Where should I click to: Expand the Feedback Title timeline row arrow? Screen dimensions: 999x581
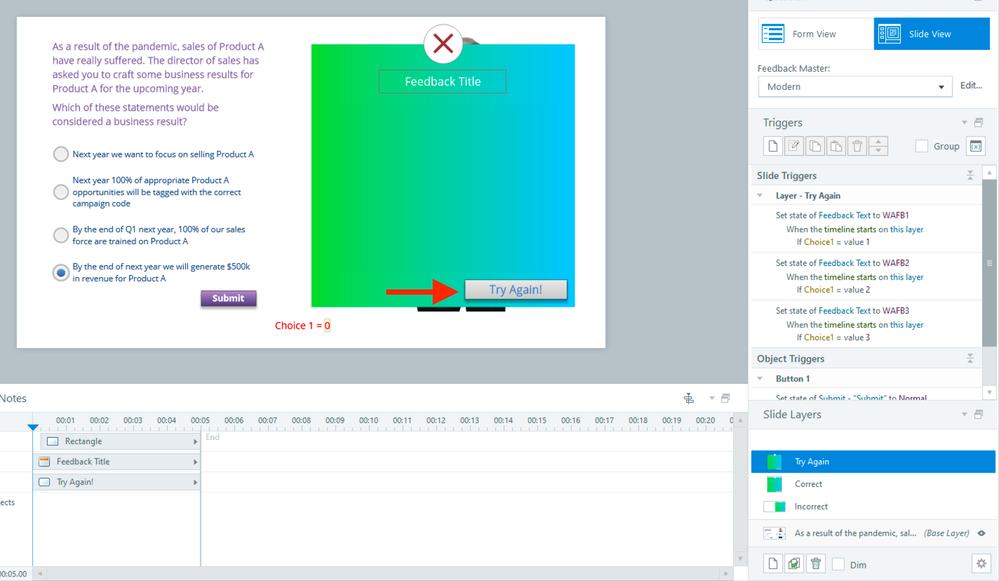[195, 462]
